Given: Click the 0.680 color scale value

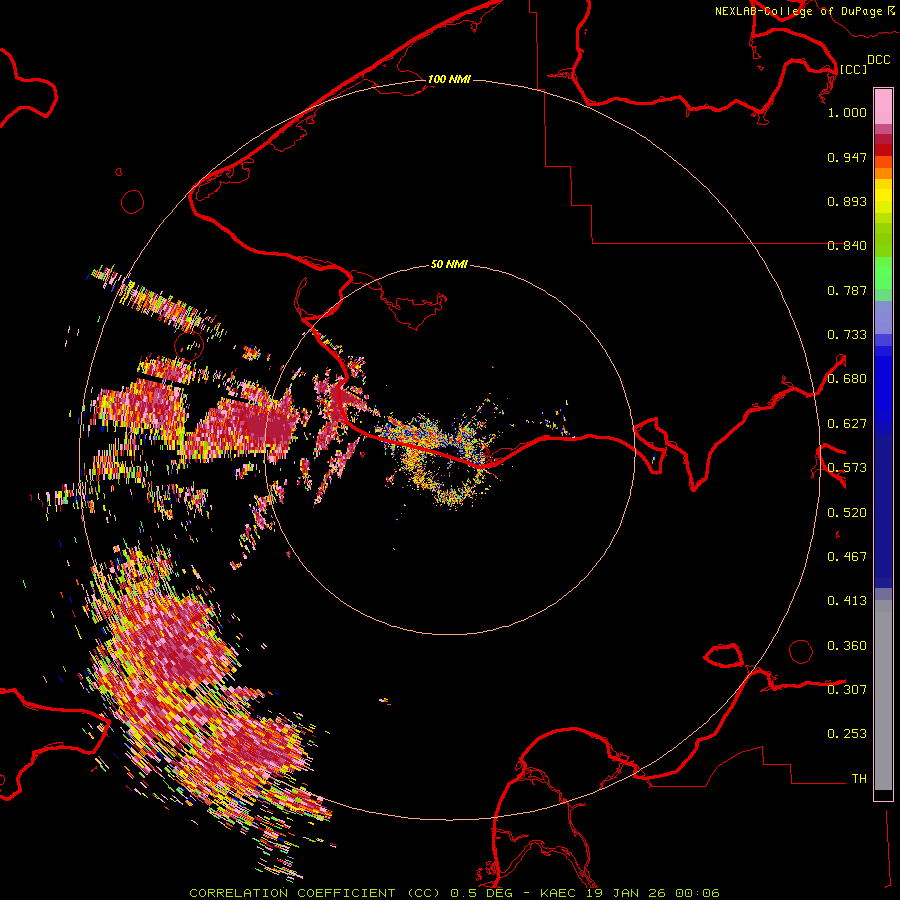Looking at the screenshot, I should click(x=847, y=379).
